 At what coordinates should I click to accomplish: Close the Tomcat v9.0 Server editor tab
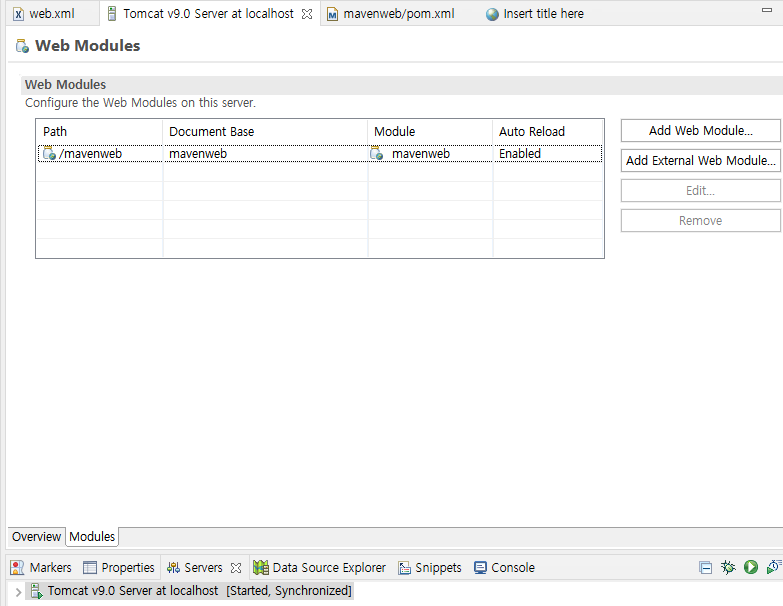pos(307,14)
